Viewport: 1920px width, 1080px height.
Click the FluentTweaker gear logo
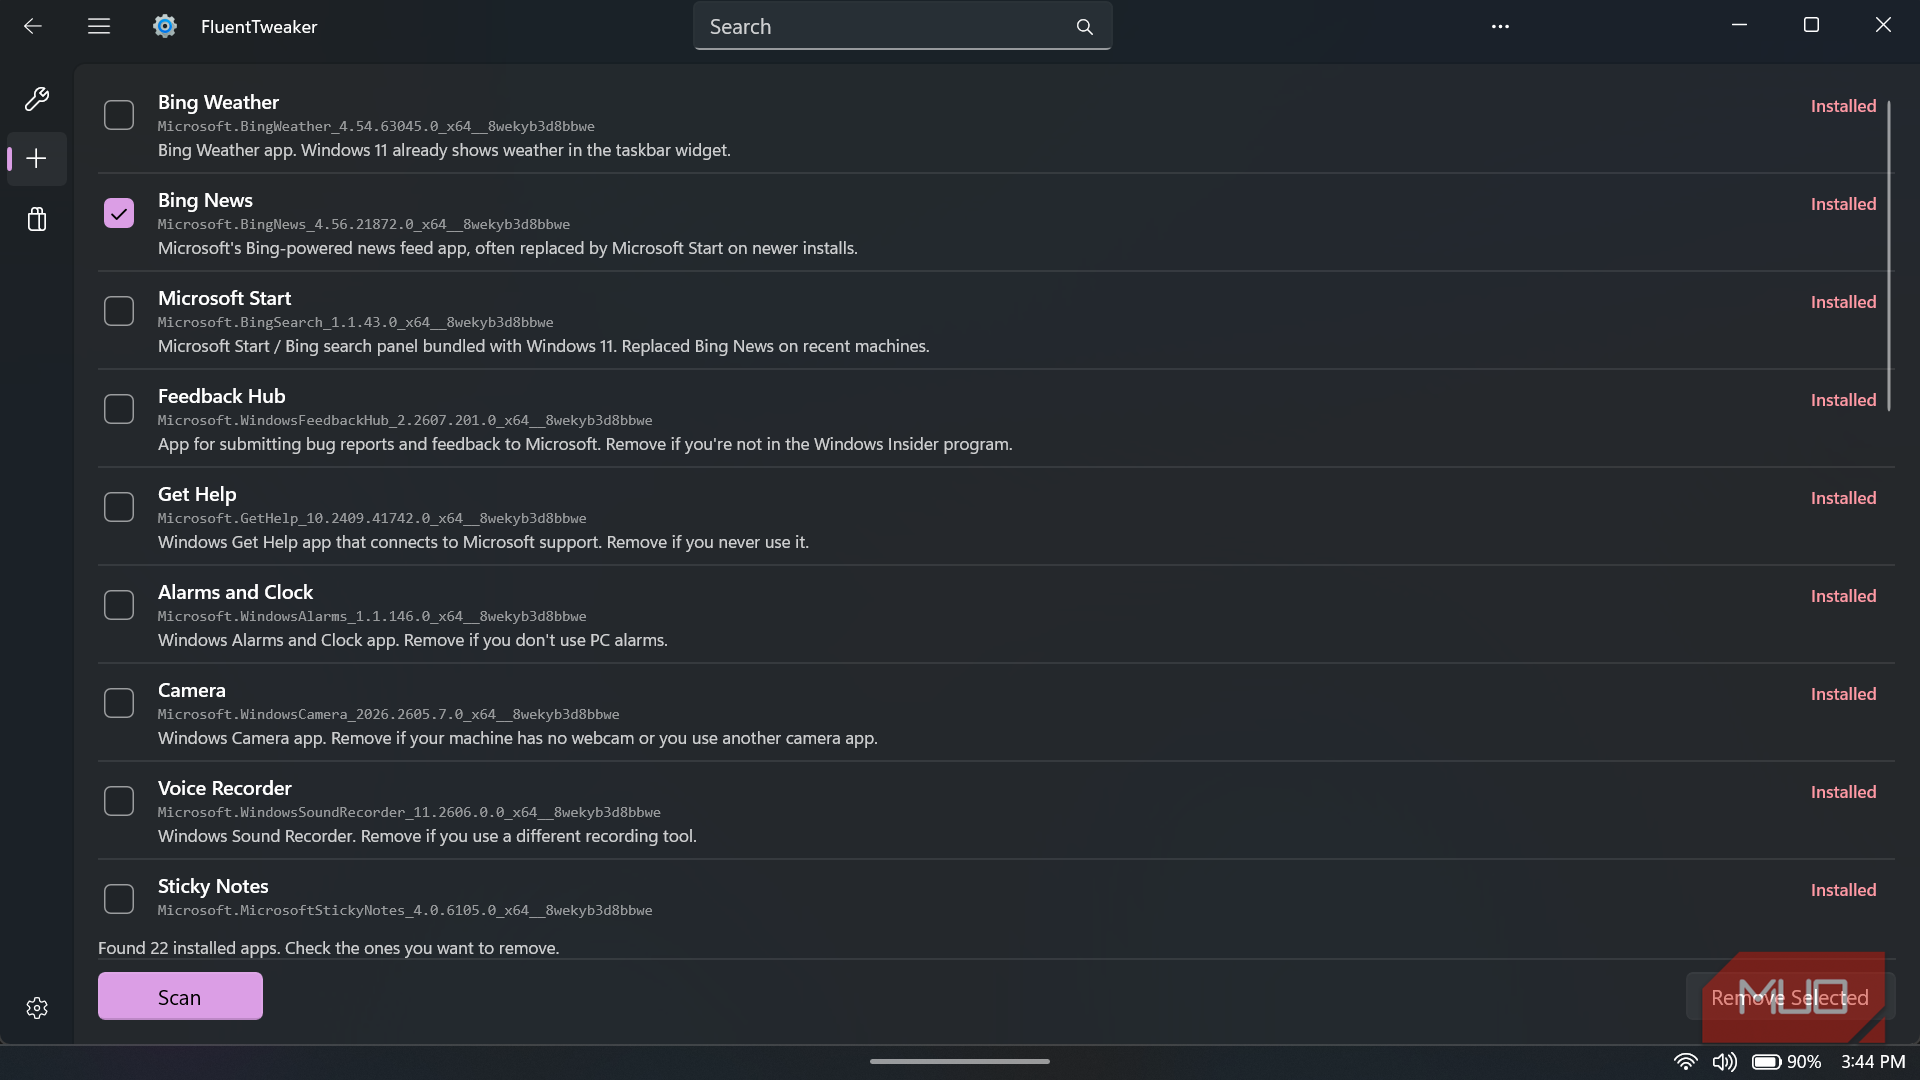pos(165,26)
